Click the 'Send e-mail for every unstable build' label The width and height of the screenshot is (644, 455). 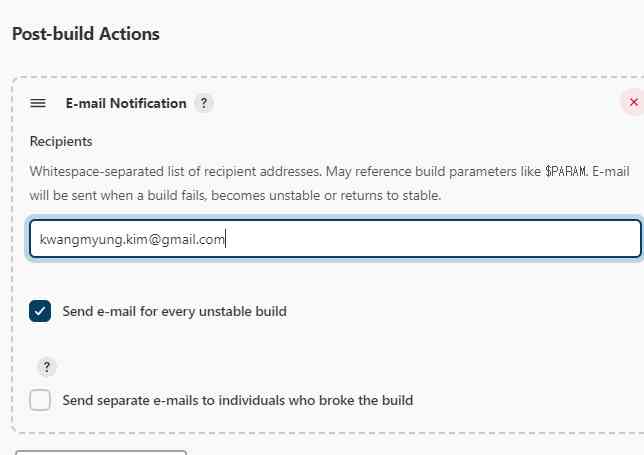174,311
